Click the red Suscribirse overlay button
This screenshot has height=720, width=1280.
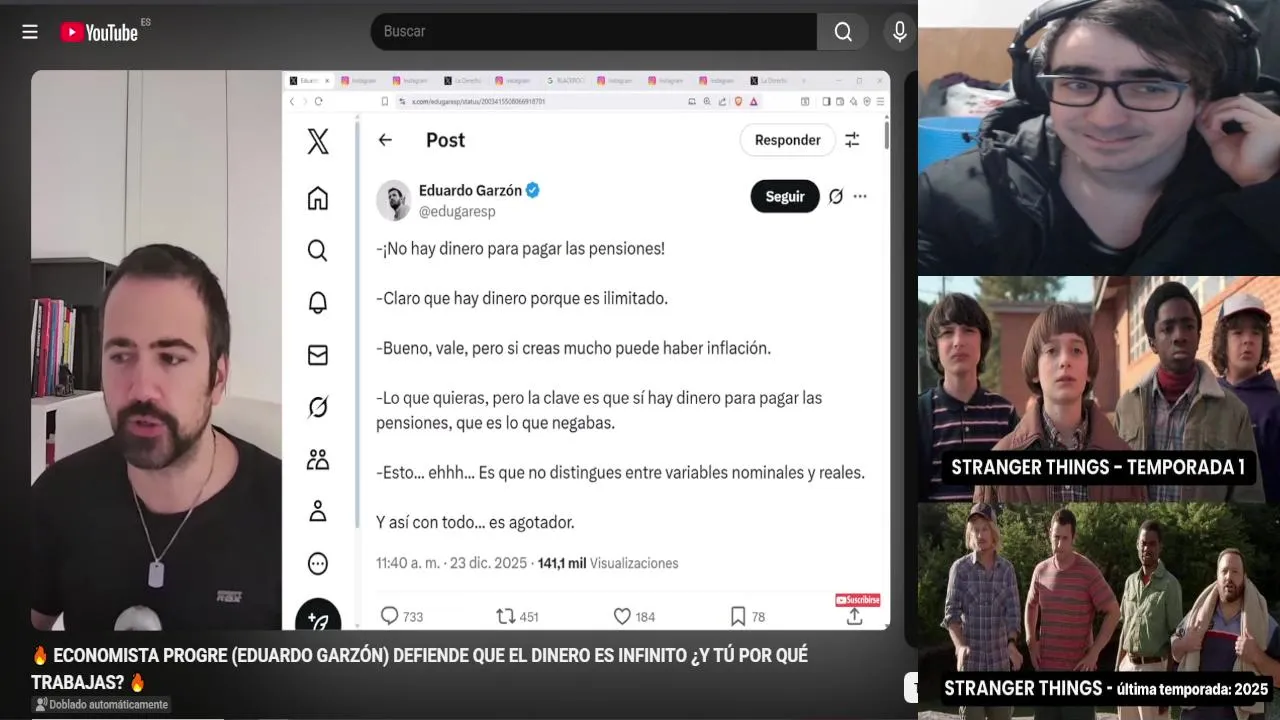point(858,600)
